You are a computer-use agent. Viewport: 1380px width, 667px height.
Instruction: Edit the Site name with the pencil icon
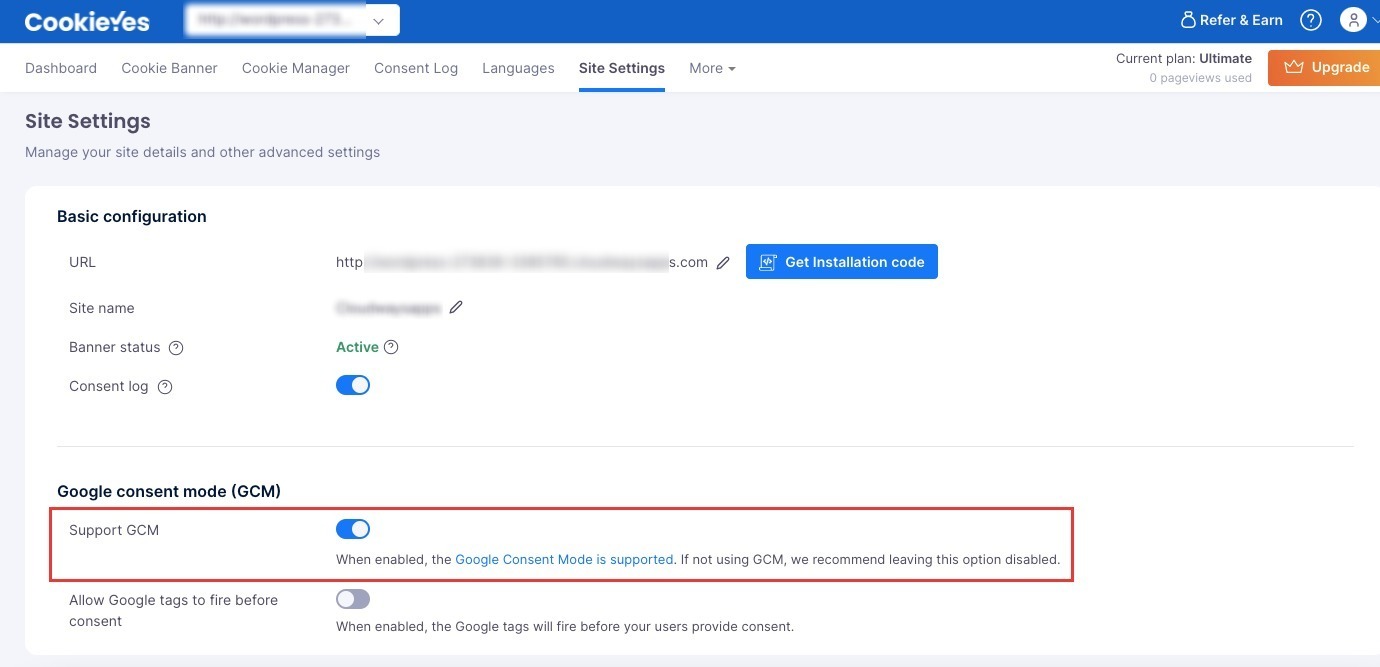(x=456, y=307)
